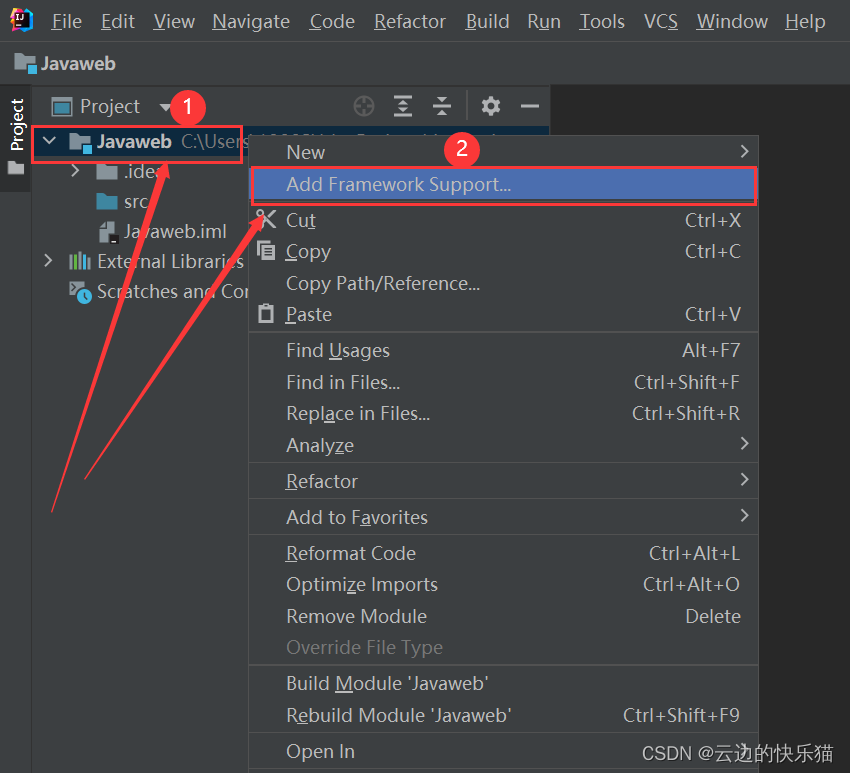Click the Expand All icon in Project panel
Viewport: 850px width, 773px height.
[x=403, y=106]
